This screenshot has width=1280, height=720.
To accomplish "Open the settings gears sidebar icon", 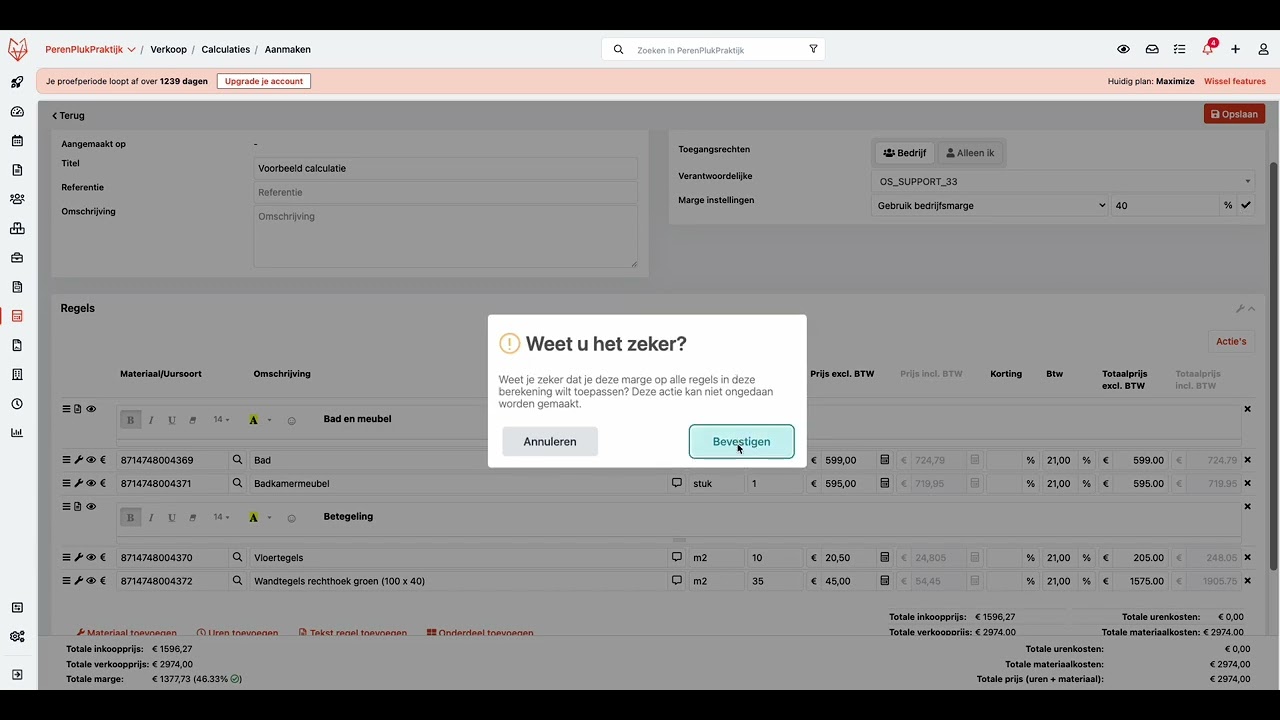I will (17, 637).
